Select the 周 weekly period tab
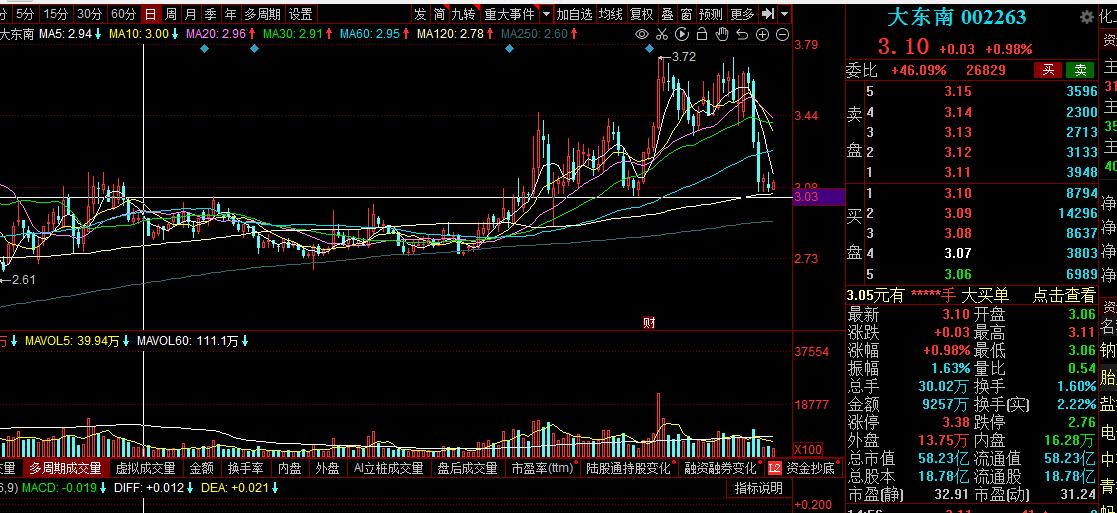 click(x=170, y=14)
